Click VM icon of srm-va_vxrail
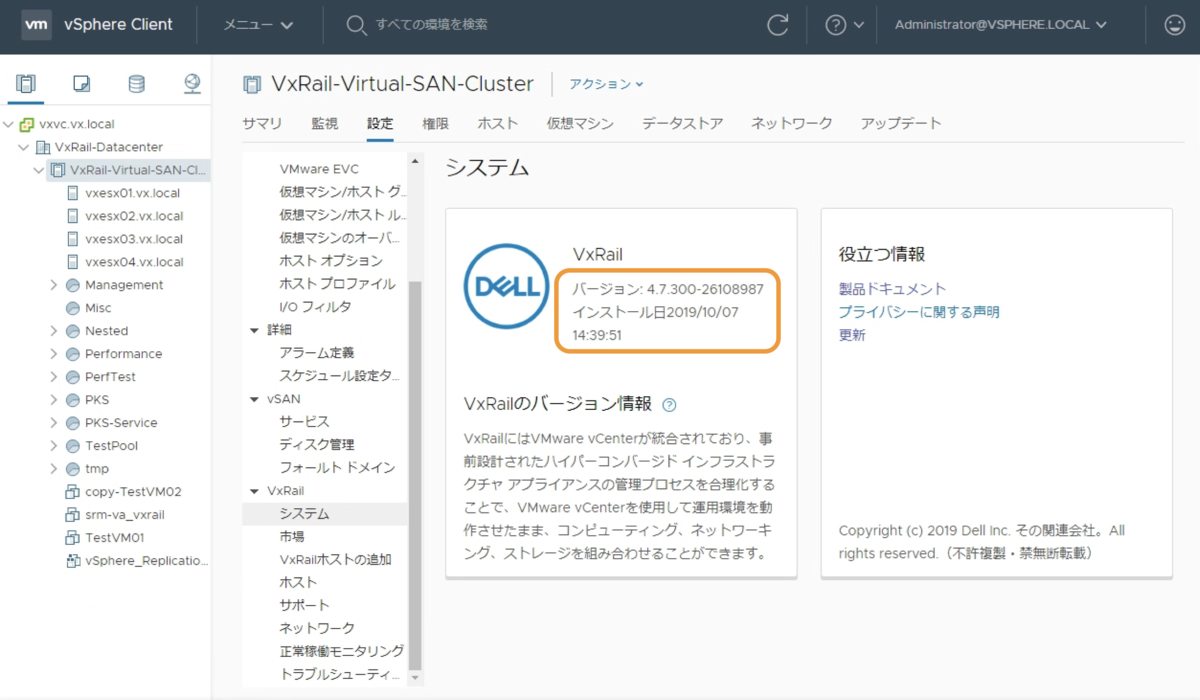 (73, 515)
